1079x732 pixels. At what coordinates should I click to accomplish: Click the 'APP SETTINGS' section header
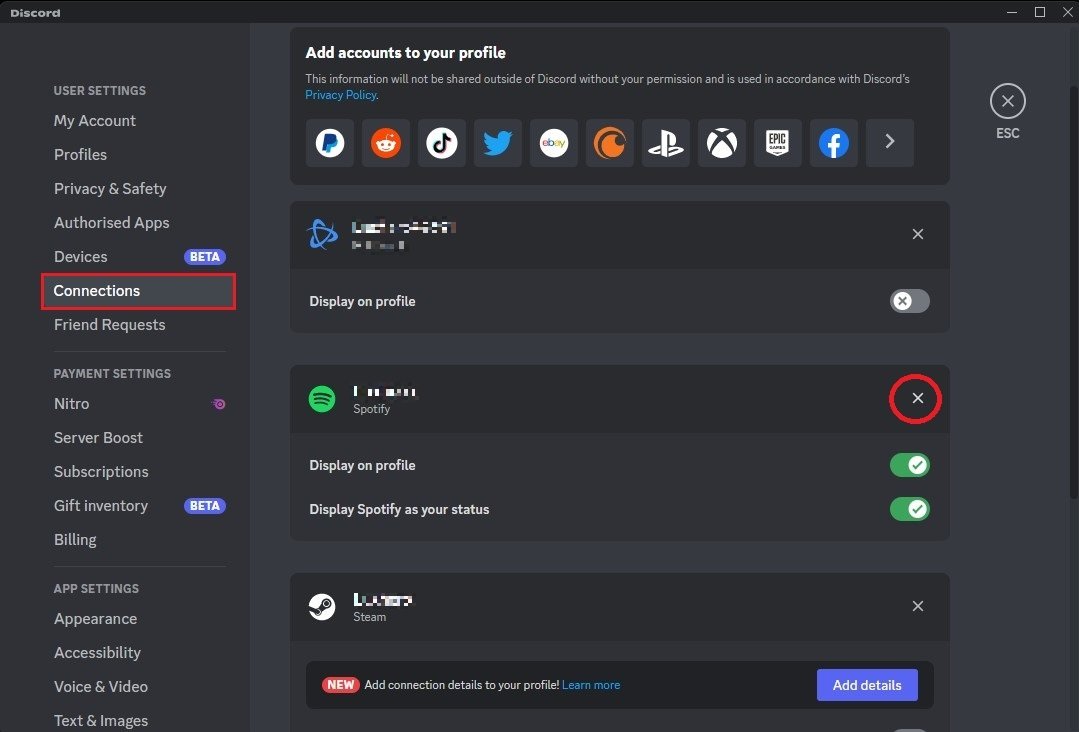point(96,589)
